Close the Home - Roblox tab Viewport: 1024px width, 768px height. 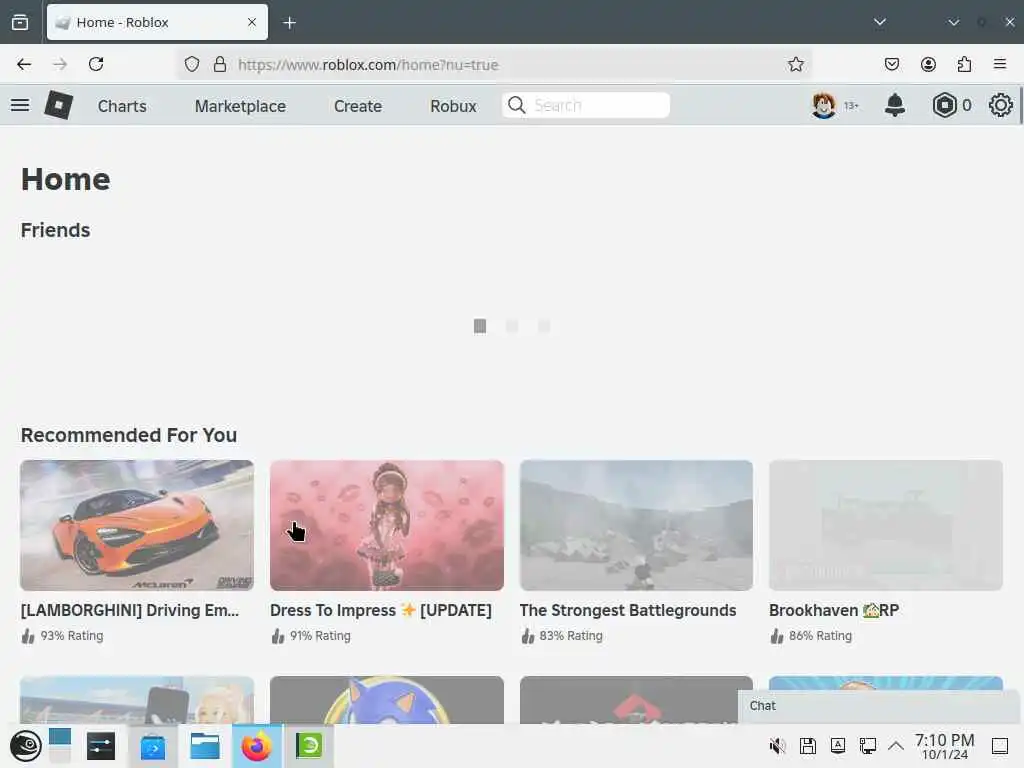point(252,22)
